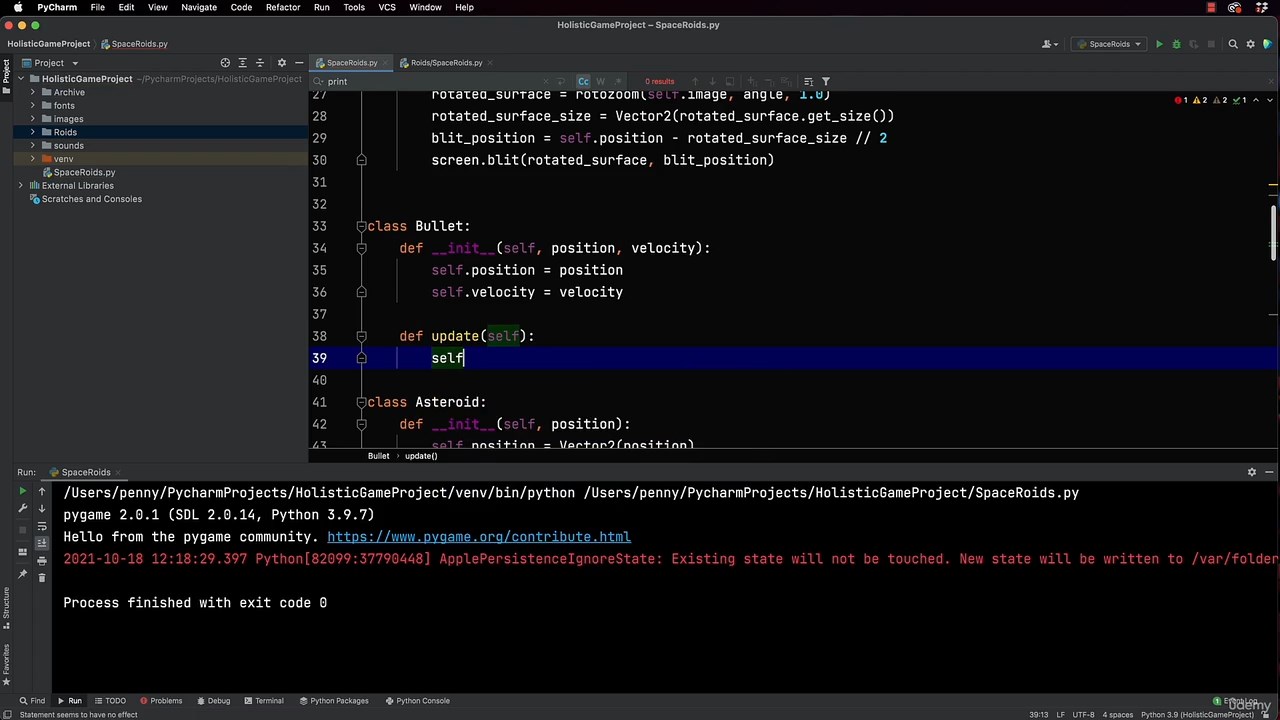Expand the External Libraries node
Viewport: 1280px width, 720px height.
pos(20,186)
